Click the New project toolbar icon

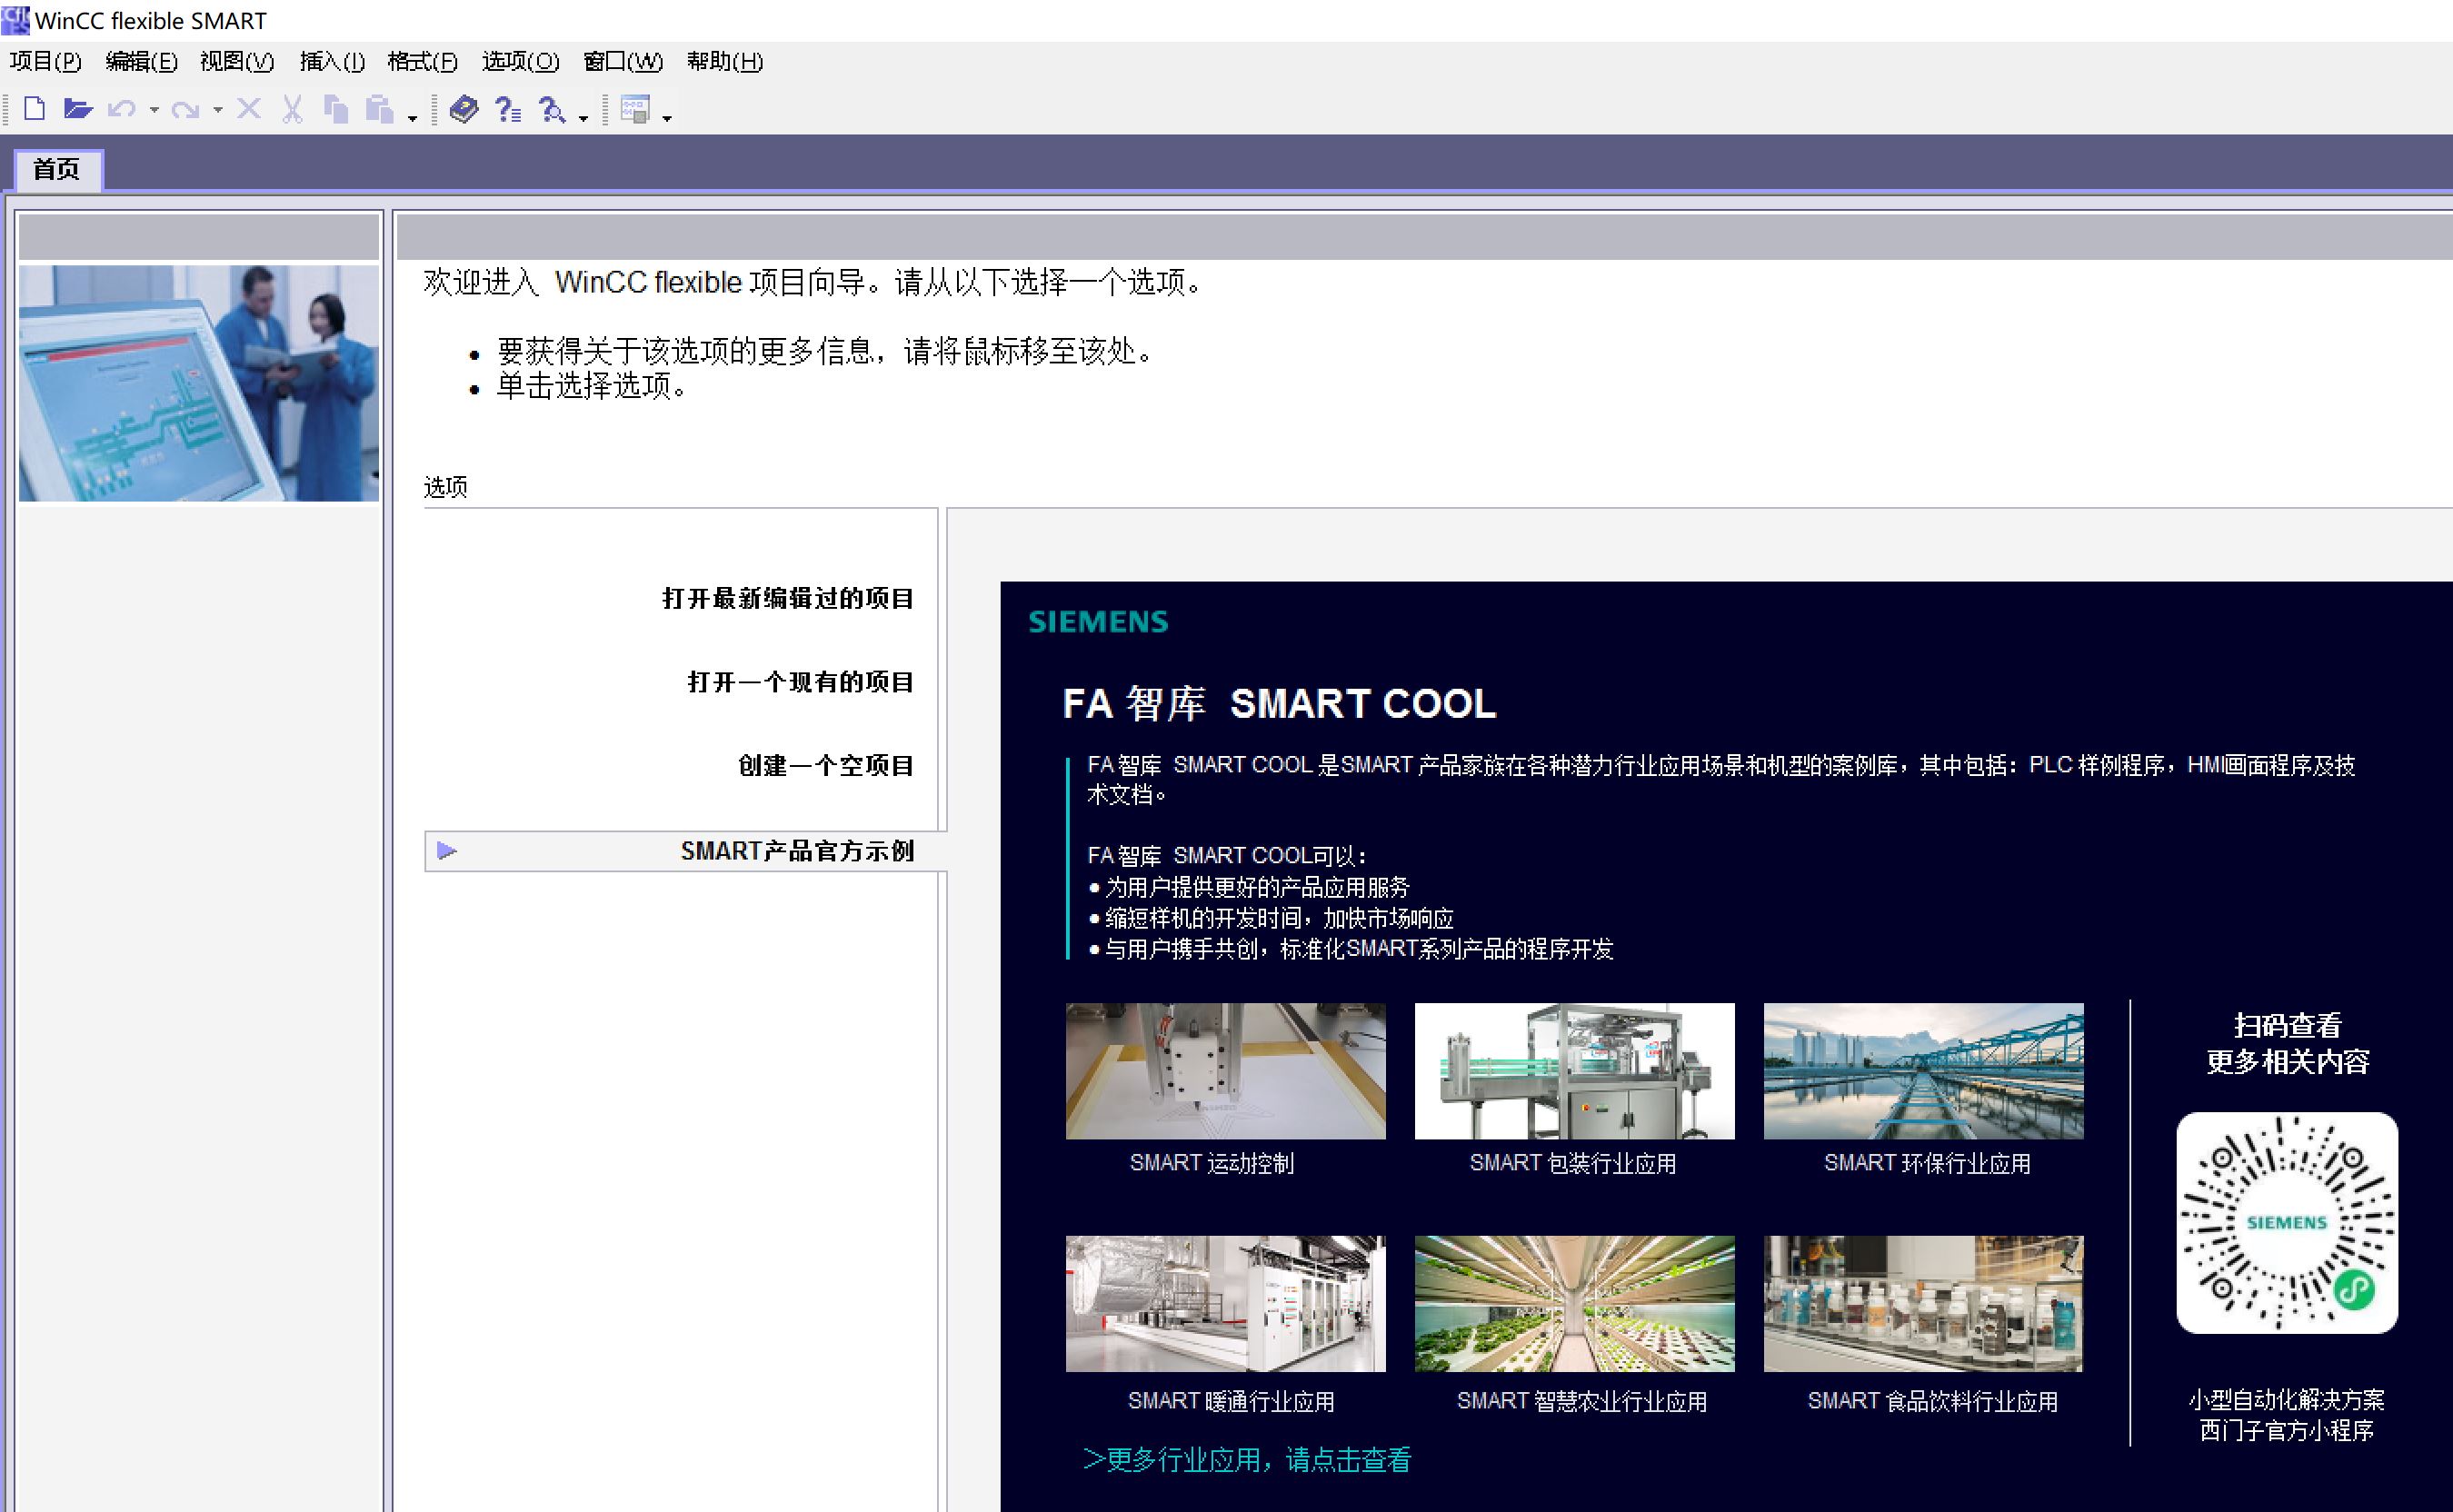[34, 109]
